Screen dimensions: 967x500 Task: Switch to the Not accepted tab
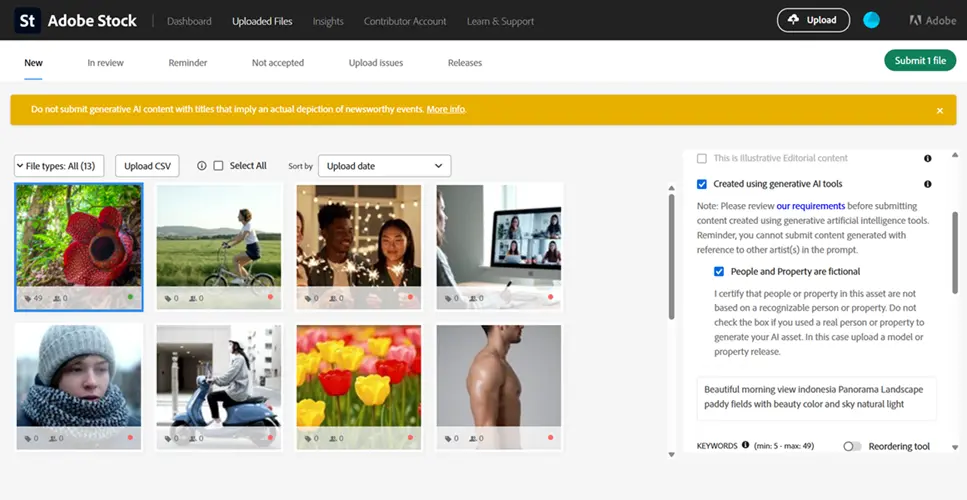point(278,62)
